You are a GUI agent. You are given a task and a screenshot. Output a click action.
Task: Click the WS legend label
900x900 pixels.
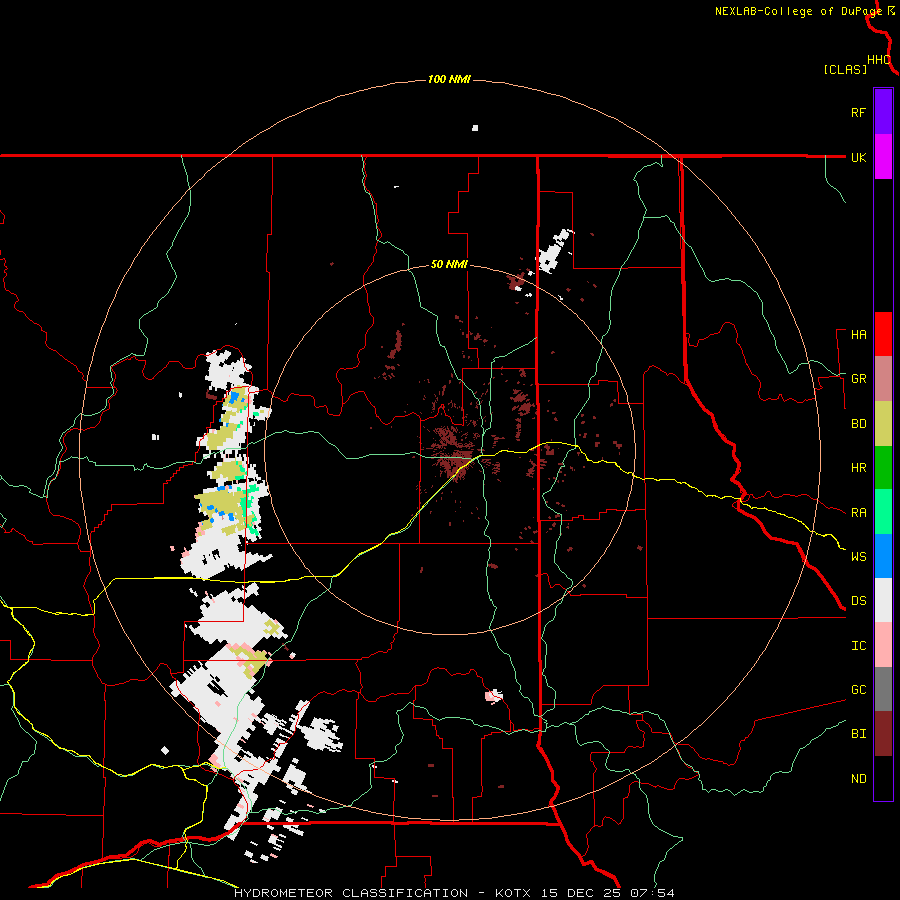pos(858,557)
